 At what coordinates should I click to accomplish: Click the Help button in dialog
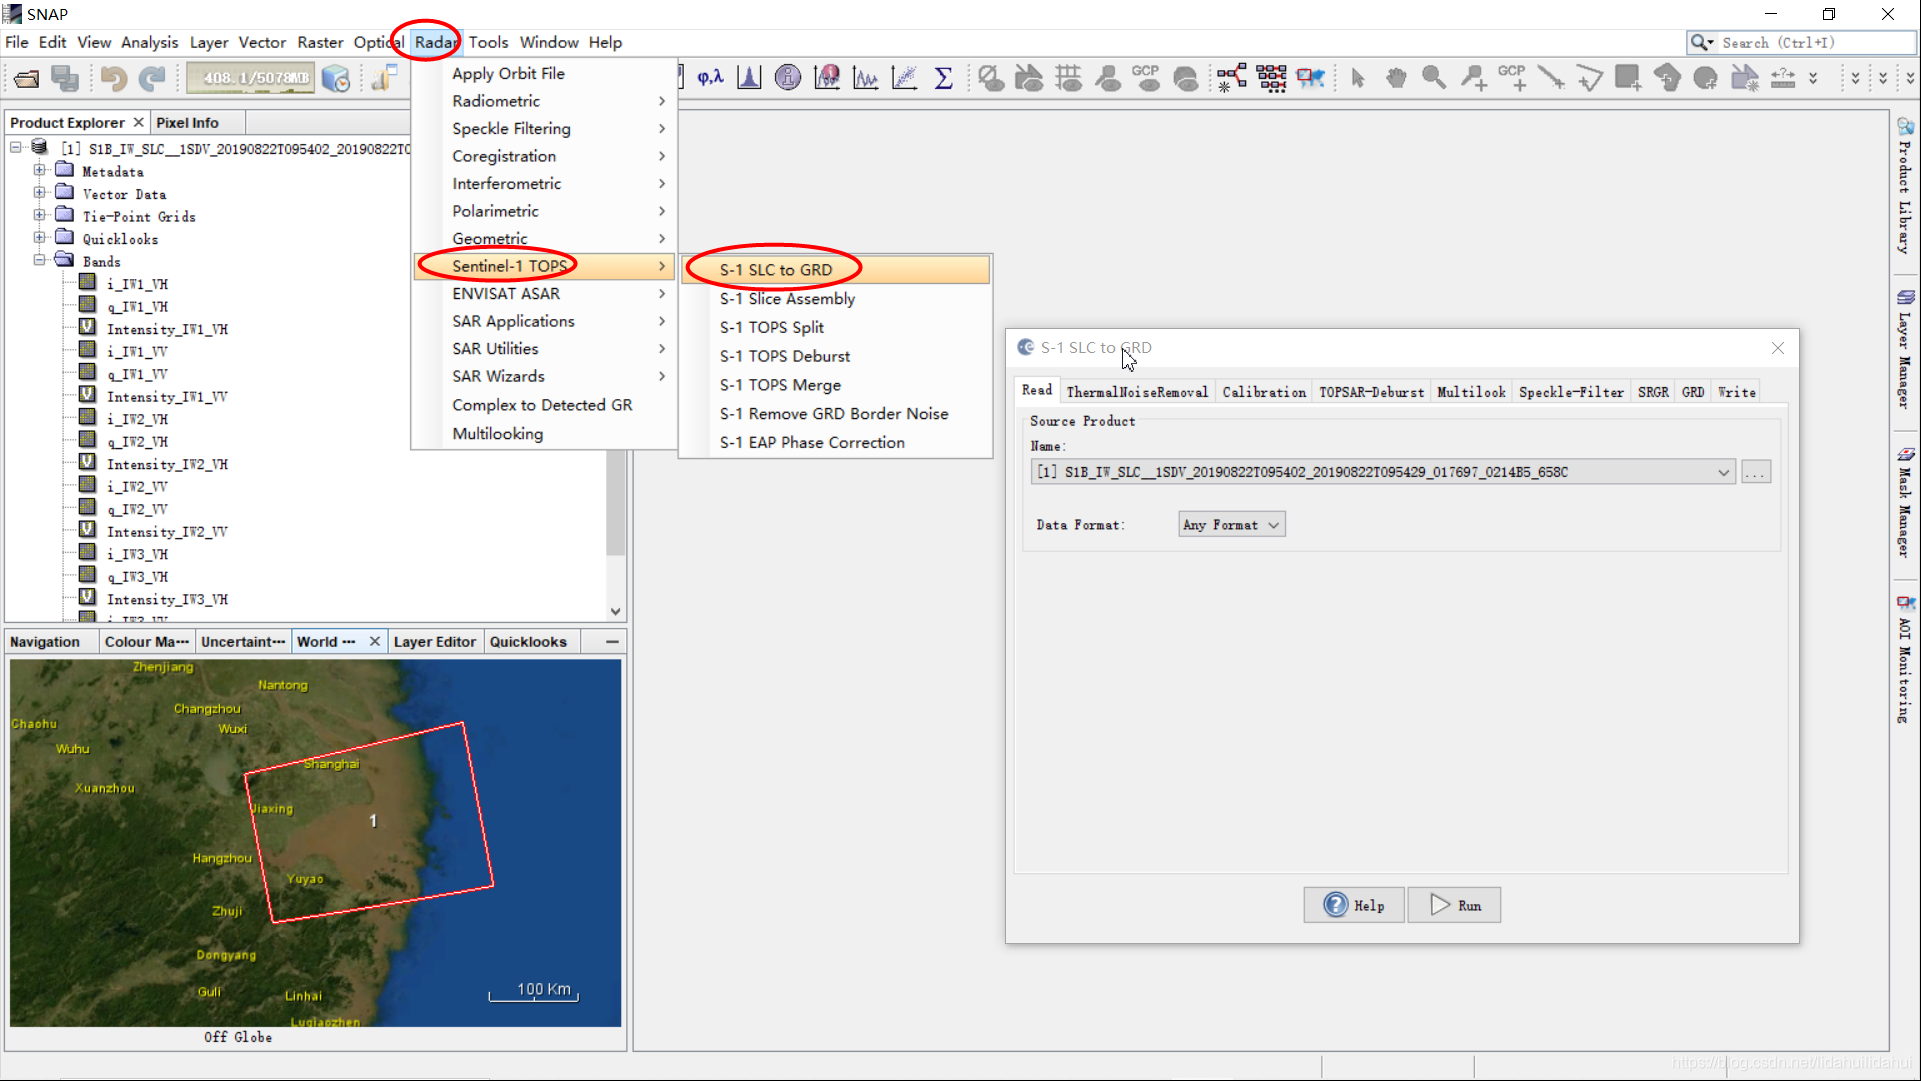1354,905
